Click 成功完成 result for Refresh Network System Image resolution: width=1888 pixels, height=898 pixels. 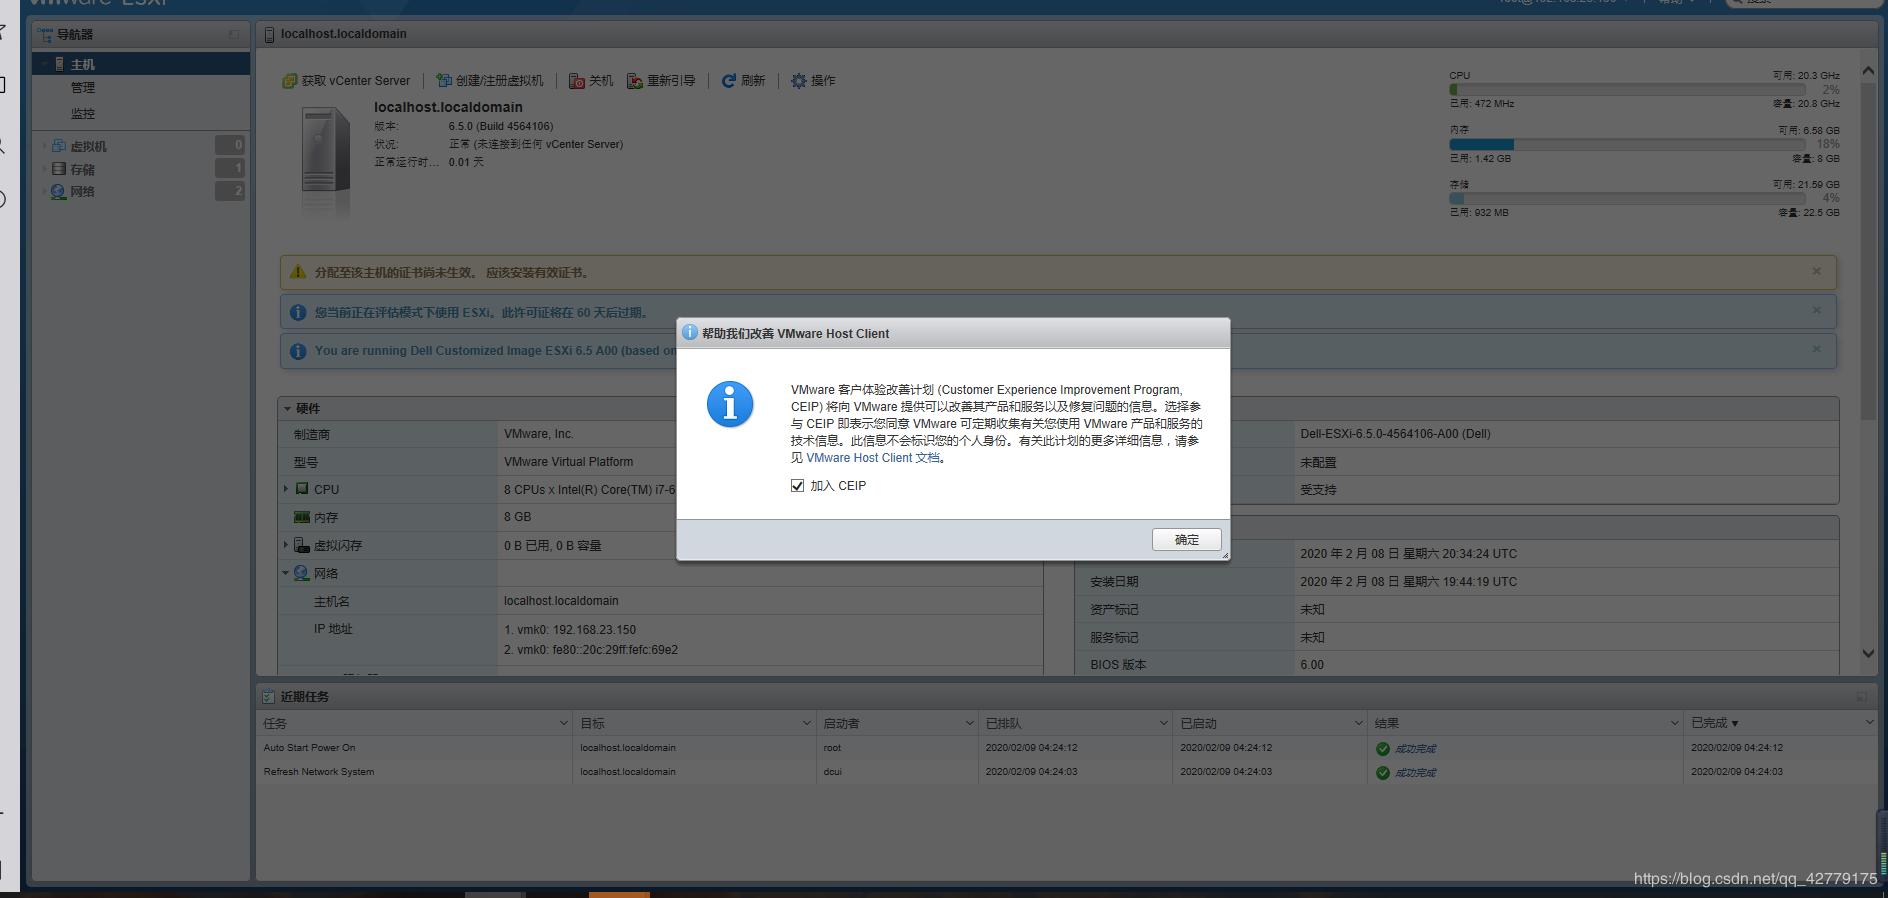[x=1415, y=773]
